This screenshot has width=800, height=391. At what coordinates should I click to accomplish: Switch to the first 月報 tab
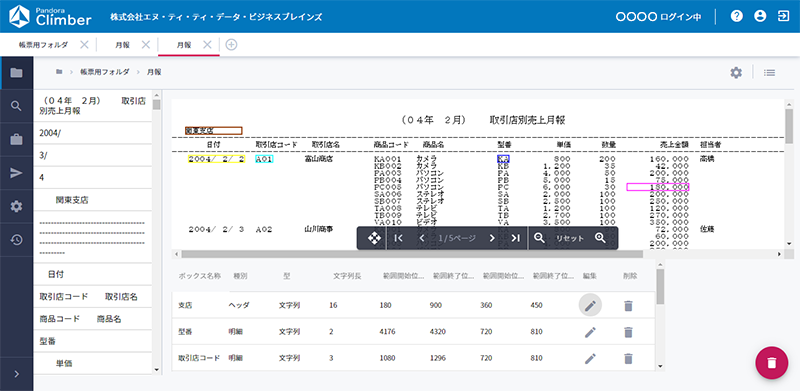pos(122,45)
